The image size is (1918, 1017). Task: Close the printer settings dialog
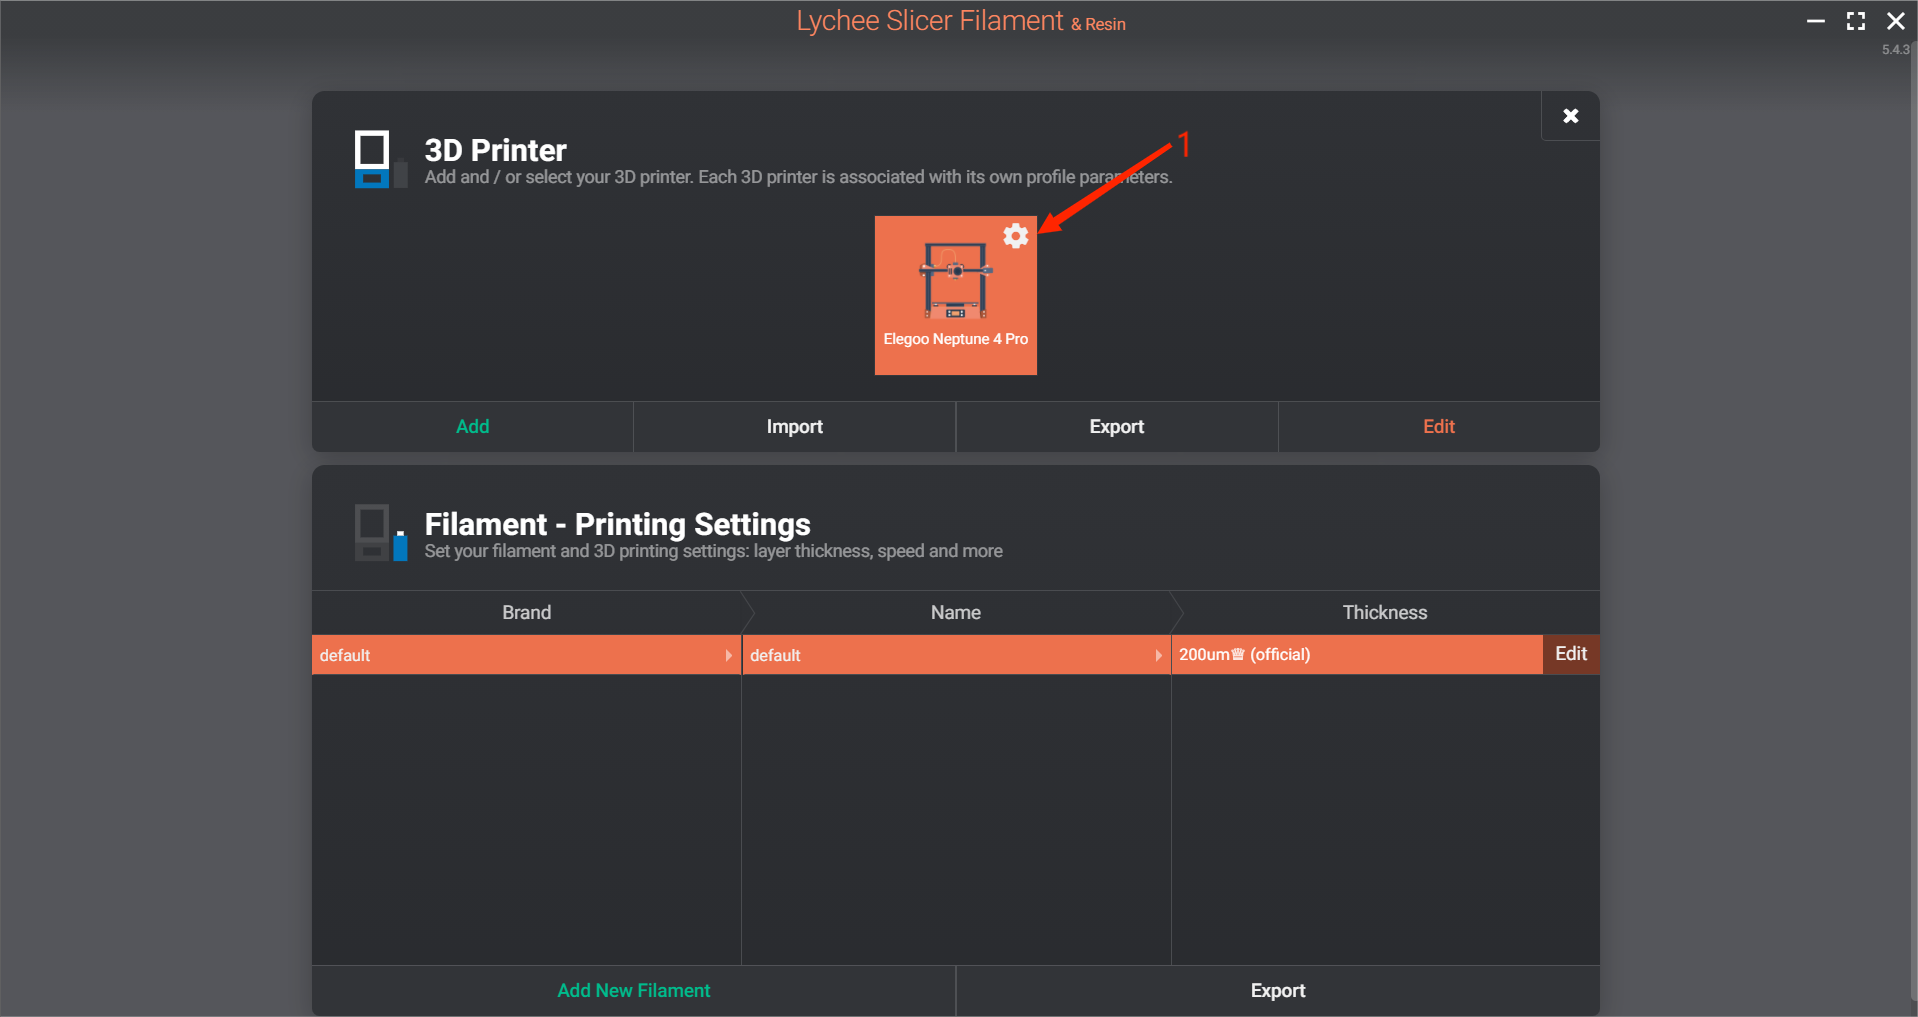click(x=1570, y=116)
